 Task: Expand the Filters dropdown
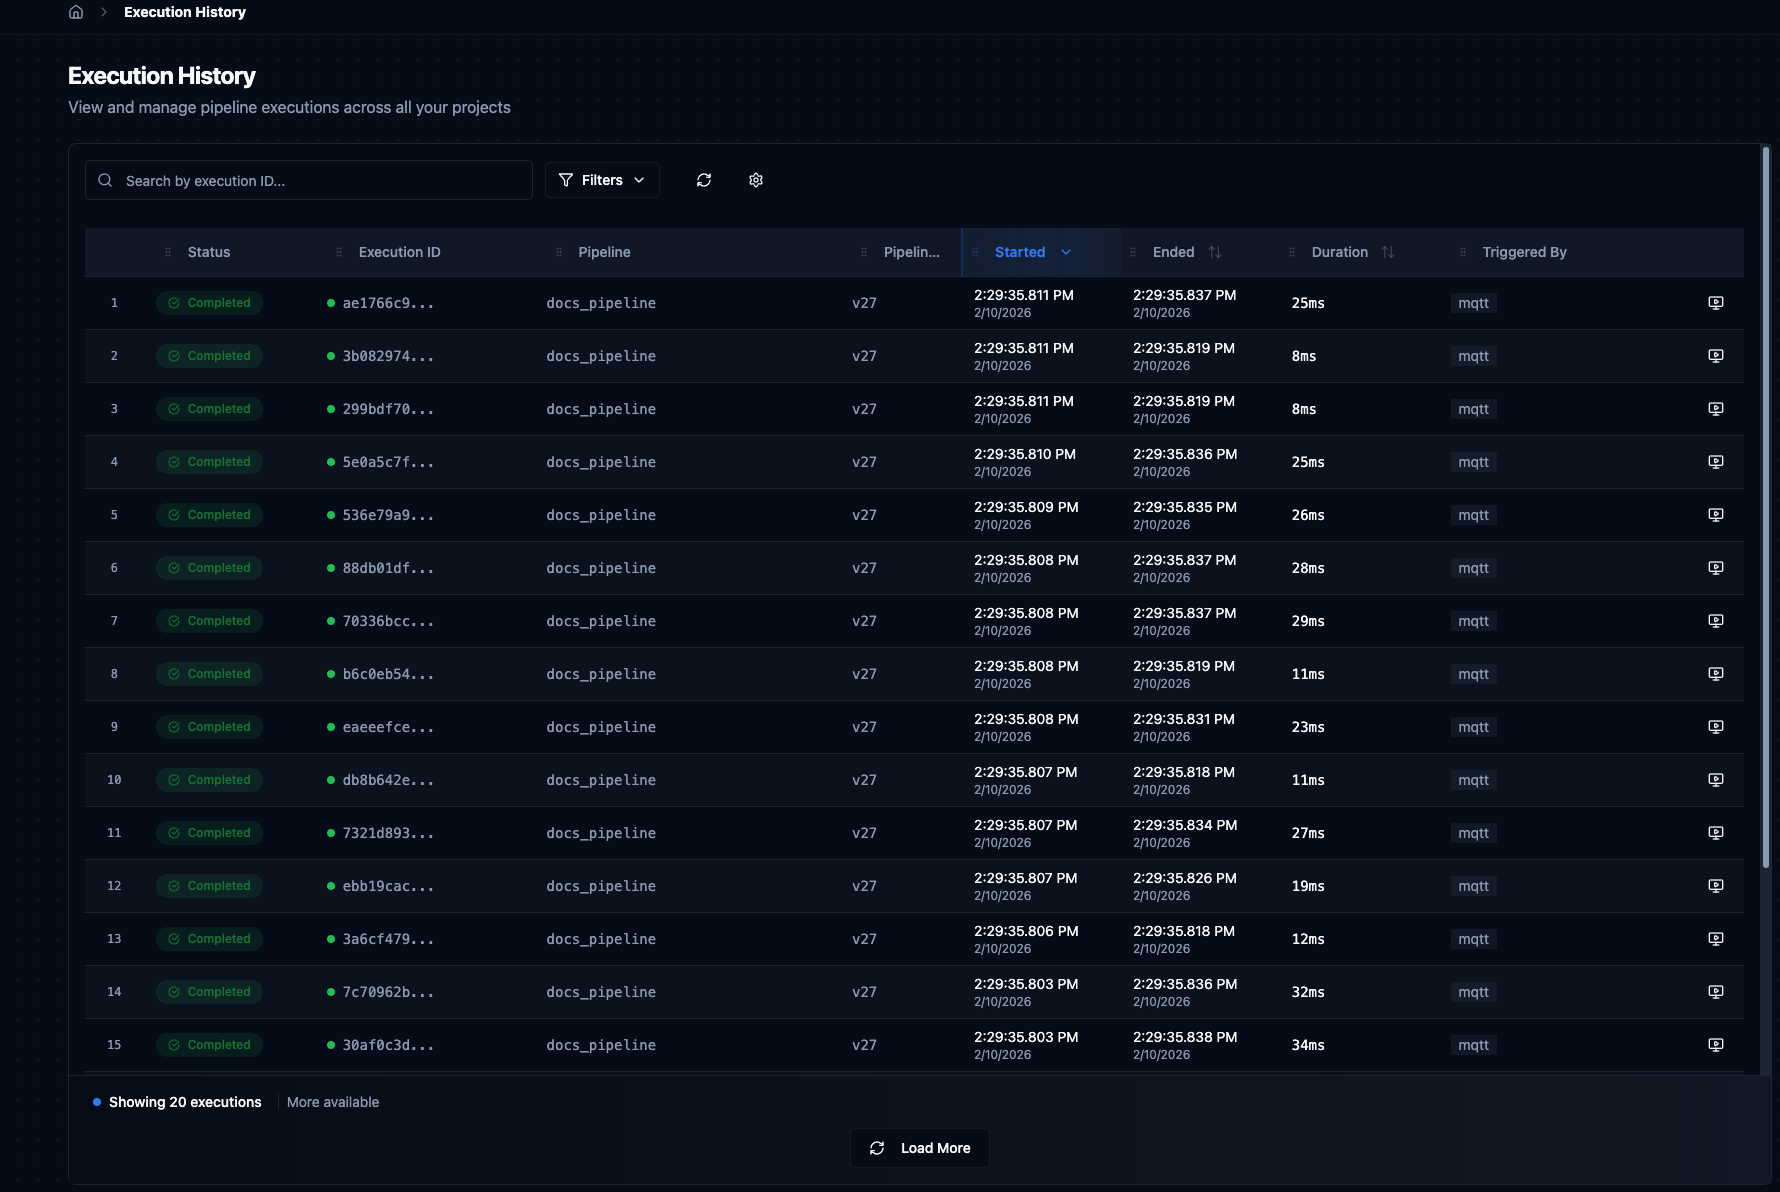(x=602, y=180)
